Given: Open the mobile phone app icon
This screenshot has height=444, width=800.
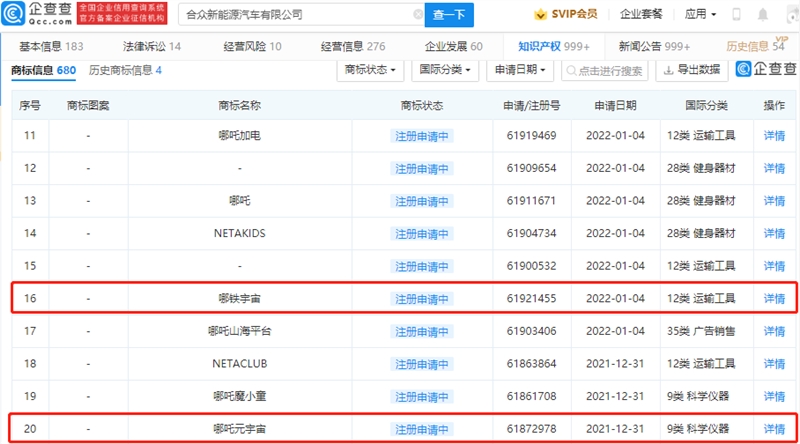Looking at the screenshot, I should (736, 14).
